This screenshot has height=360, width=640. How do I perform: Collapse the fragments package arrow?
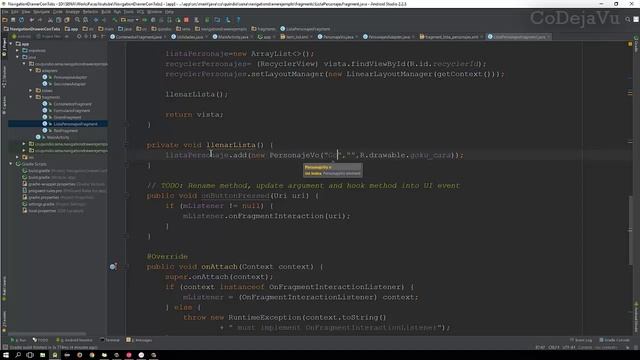click(x=31, y=97)
